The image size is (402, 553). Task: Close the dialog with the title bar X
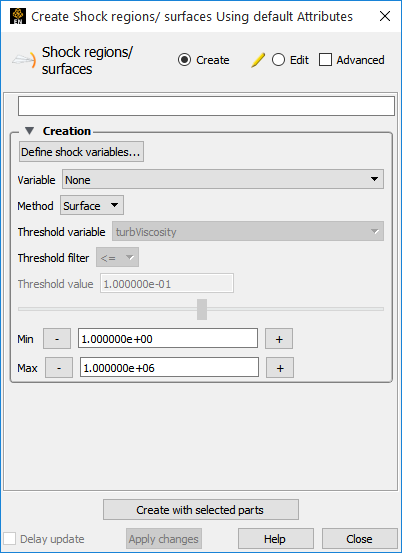385,16
